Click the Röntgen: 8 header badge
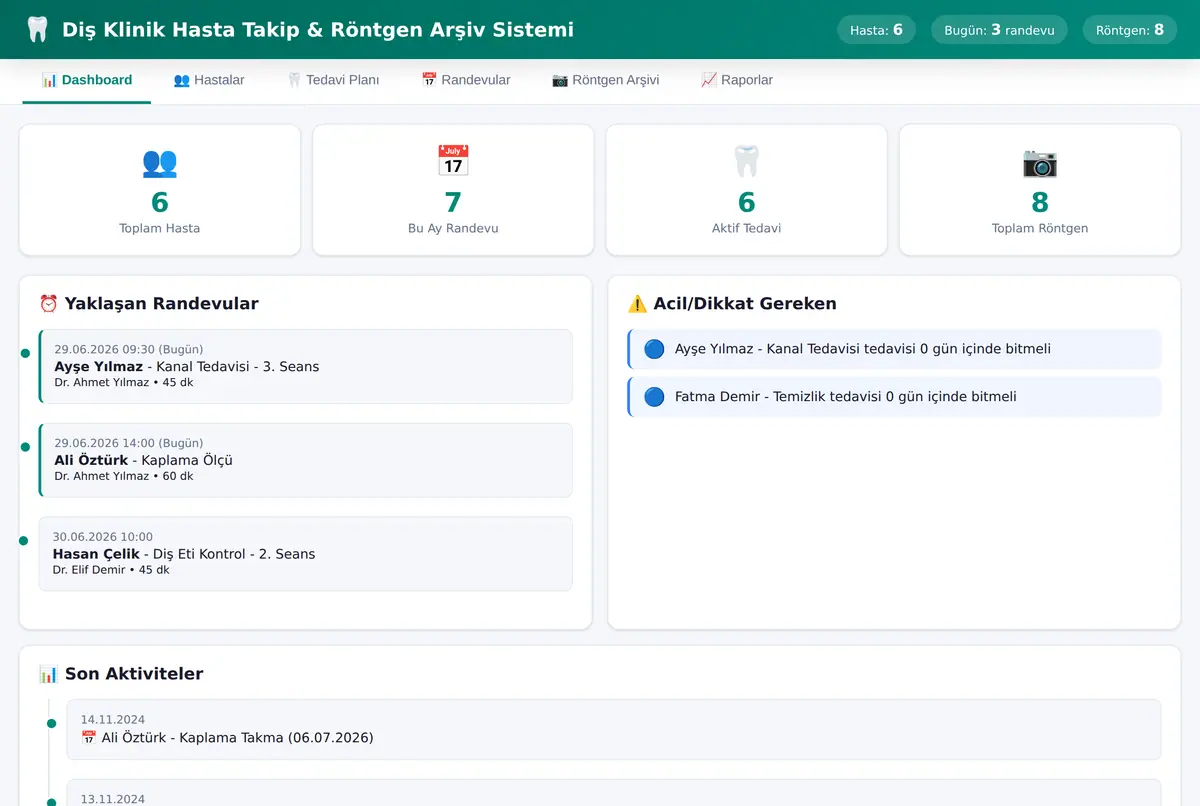This screenshot has height=806, width=1200. click(1130, 30)
